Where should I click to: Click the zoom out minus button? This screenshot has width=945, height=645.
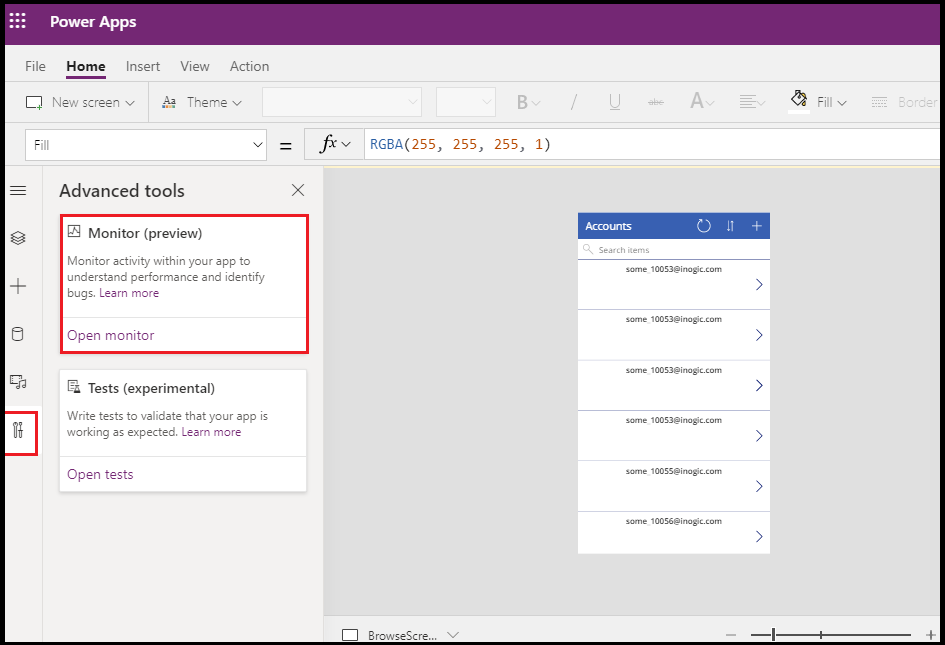[x=731, y=635]
